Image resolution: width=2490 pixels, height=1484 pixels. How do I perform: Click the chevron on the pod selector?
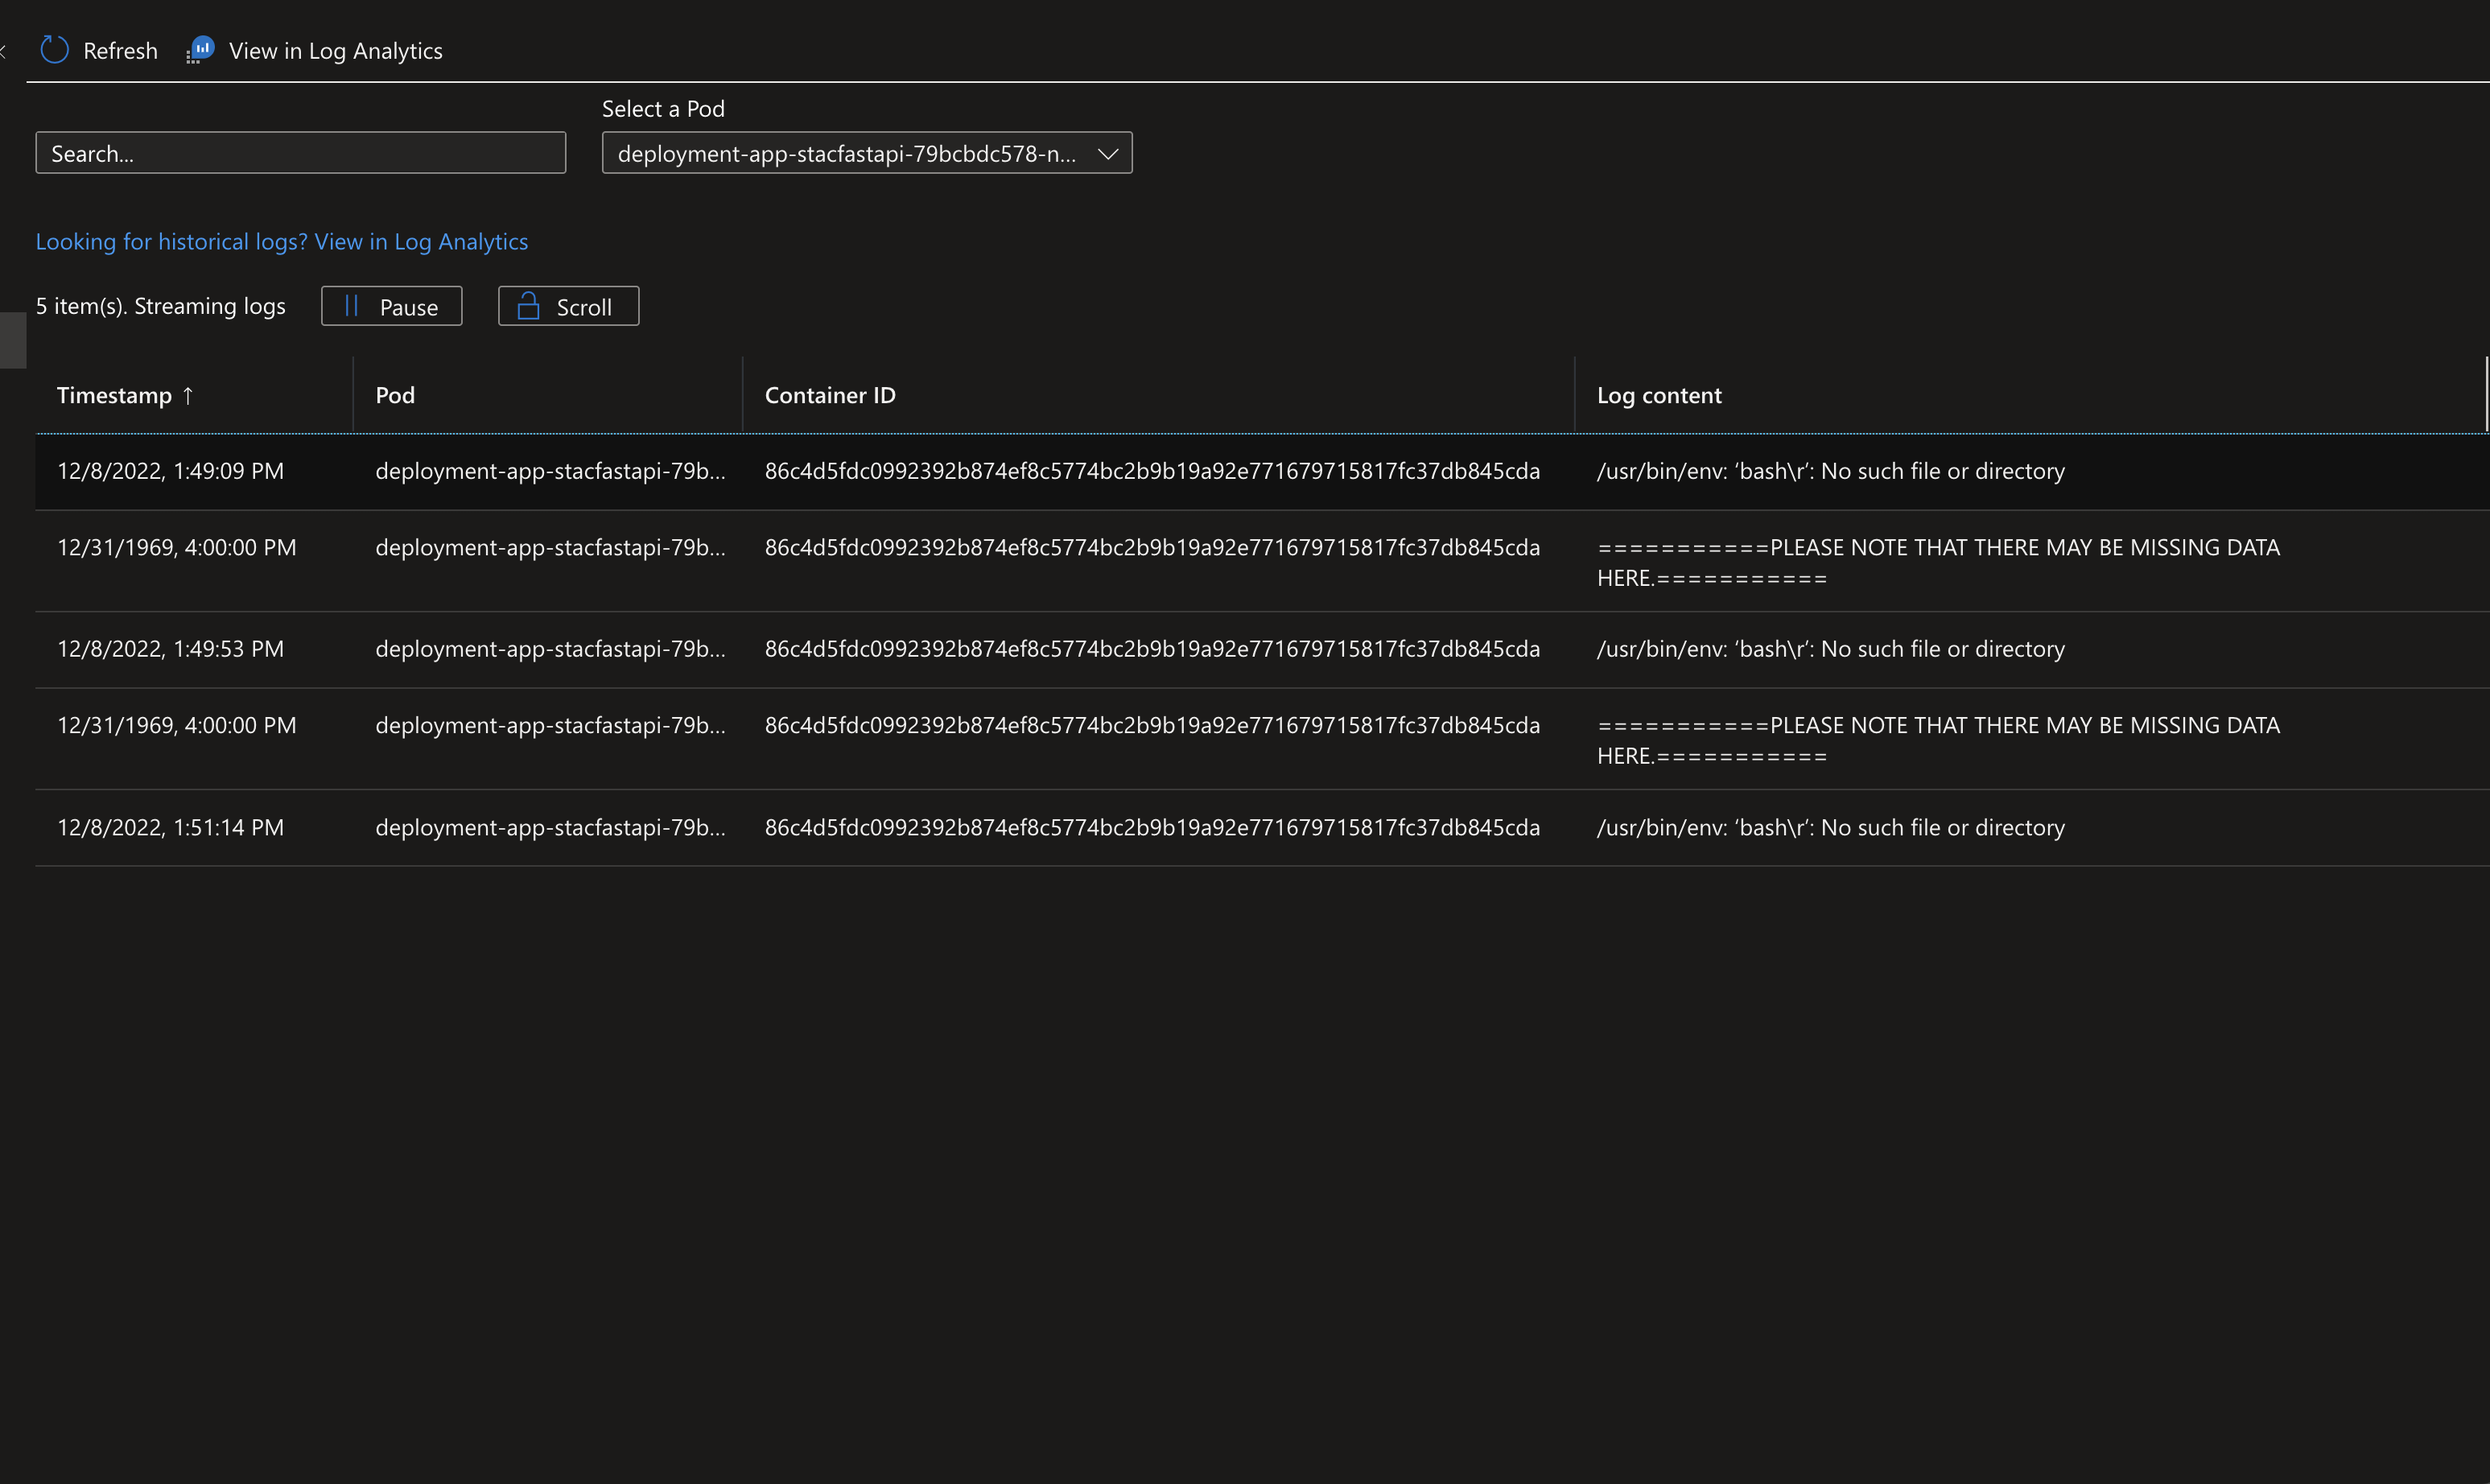pyautogui.click(x=1108, y=154)
